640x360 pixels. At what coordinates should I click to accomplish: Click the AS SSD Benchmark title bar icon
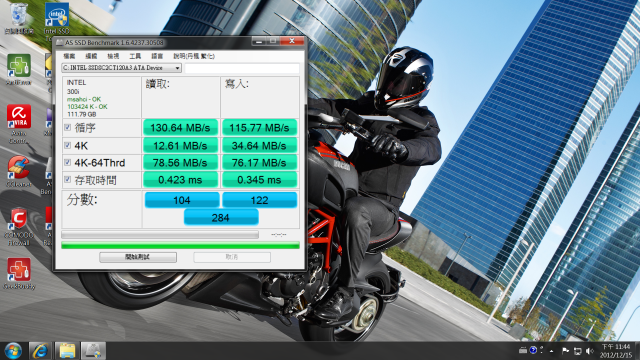click(60, 42)
